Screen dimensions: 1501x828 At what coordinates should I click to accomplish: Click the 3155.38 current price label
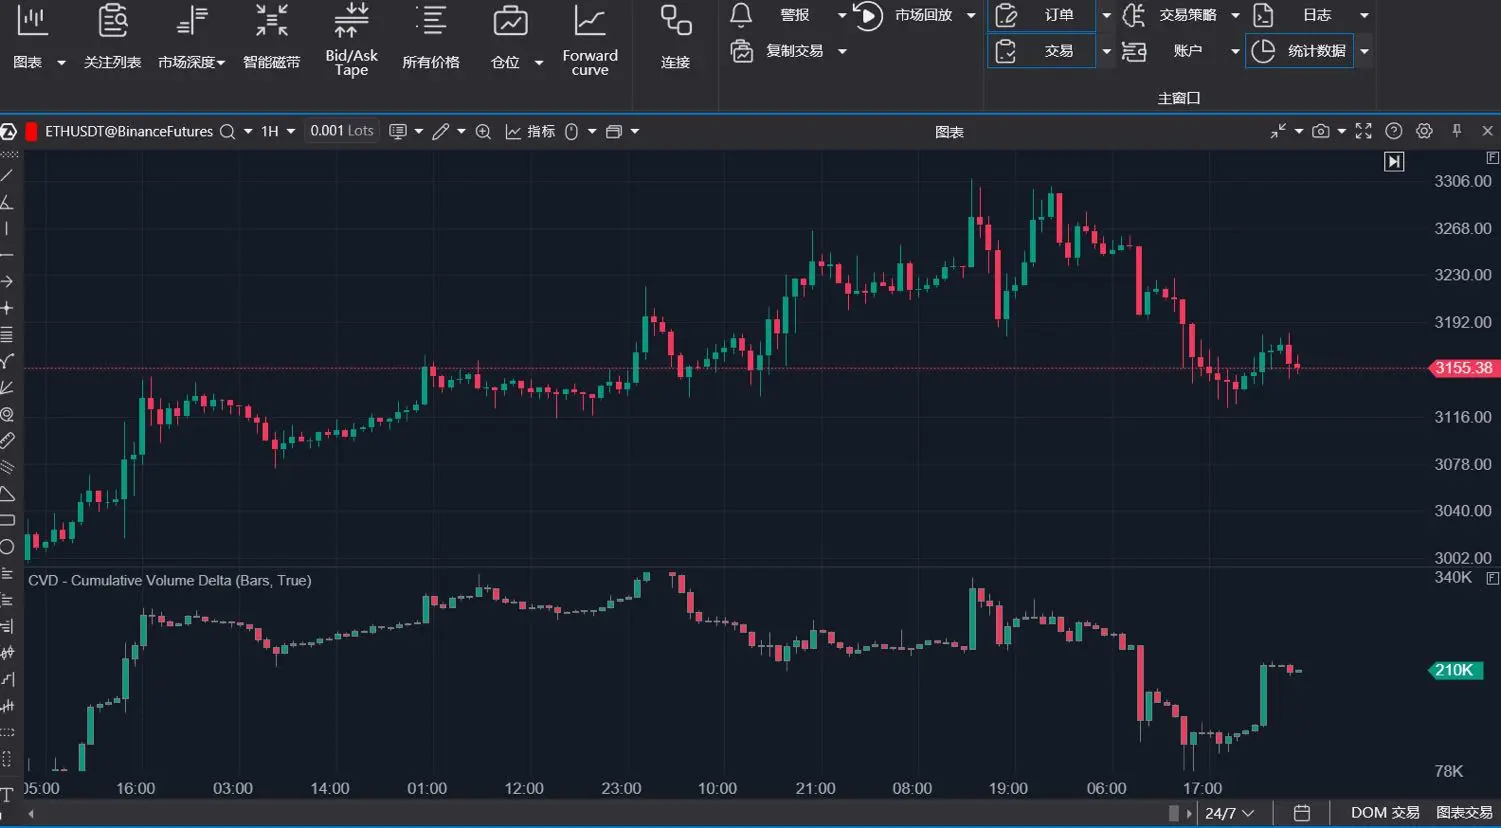(1464, 368)
